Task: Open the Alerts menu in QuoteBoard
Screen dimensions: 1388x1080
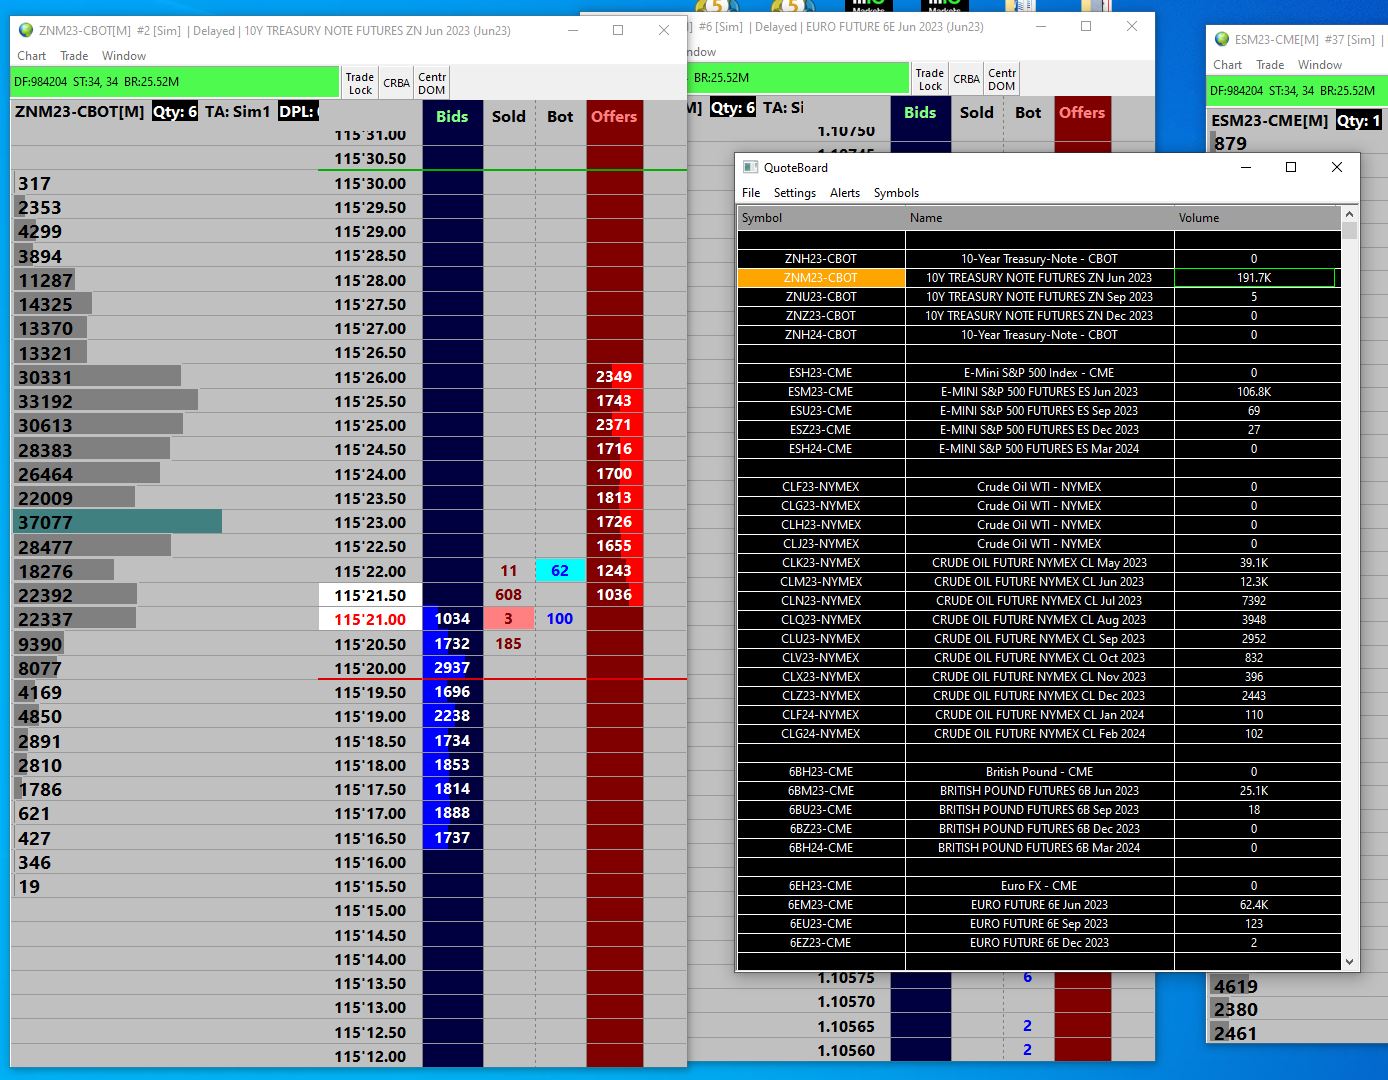Action: (845, 193)
